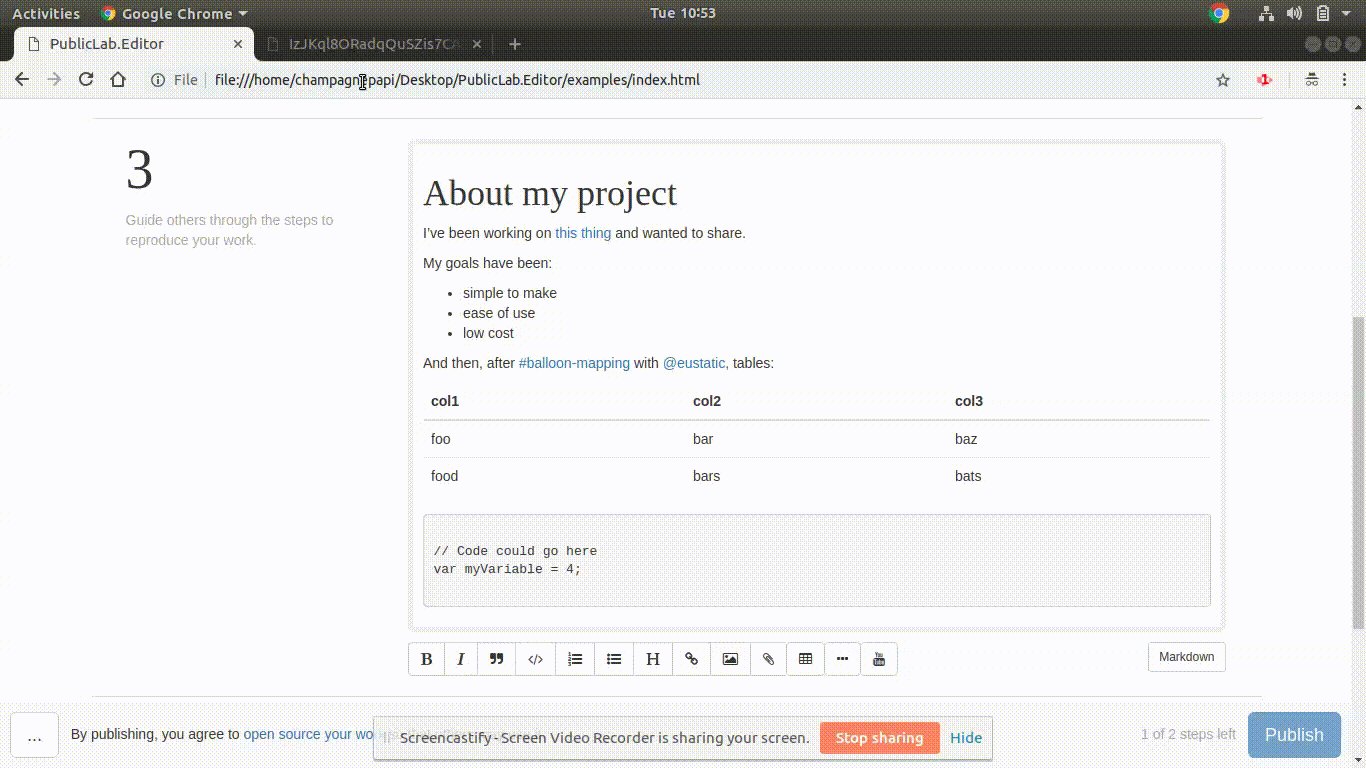Apply a heading with the H icon
The image size is (1366, 768).
653,659
